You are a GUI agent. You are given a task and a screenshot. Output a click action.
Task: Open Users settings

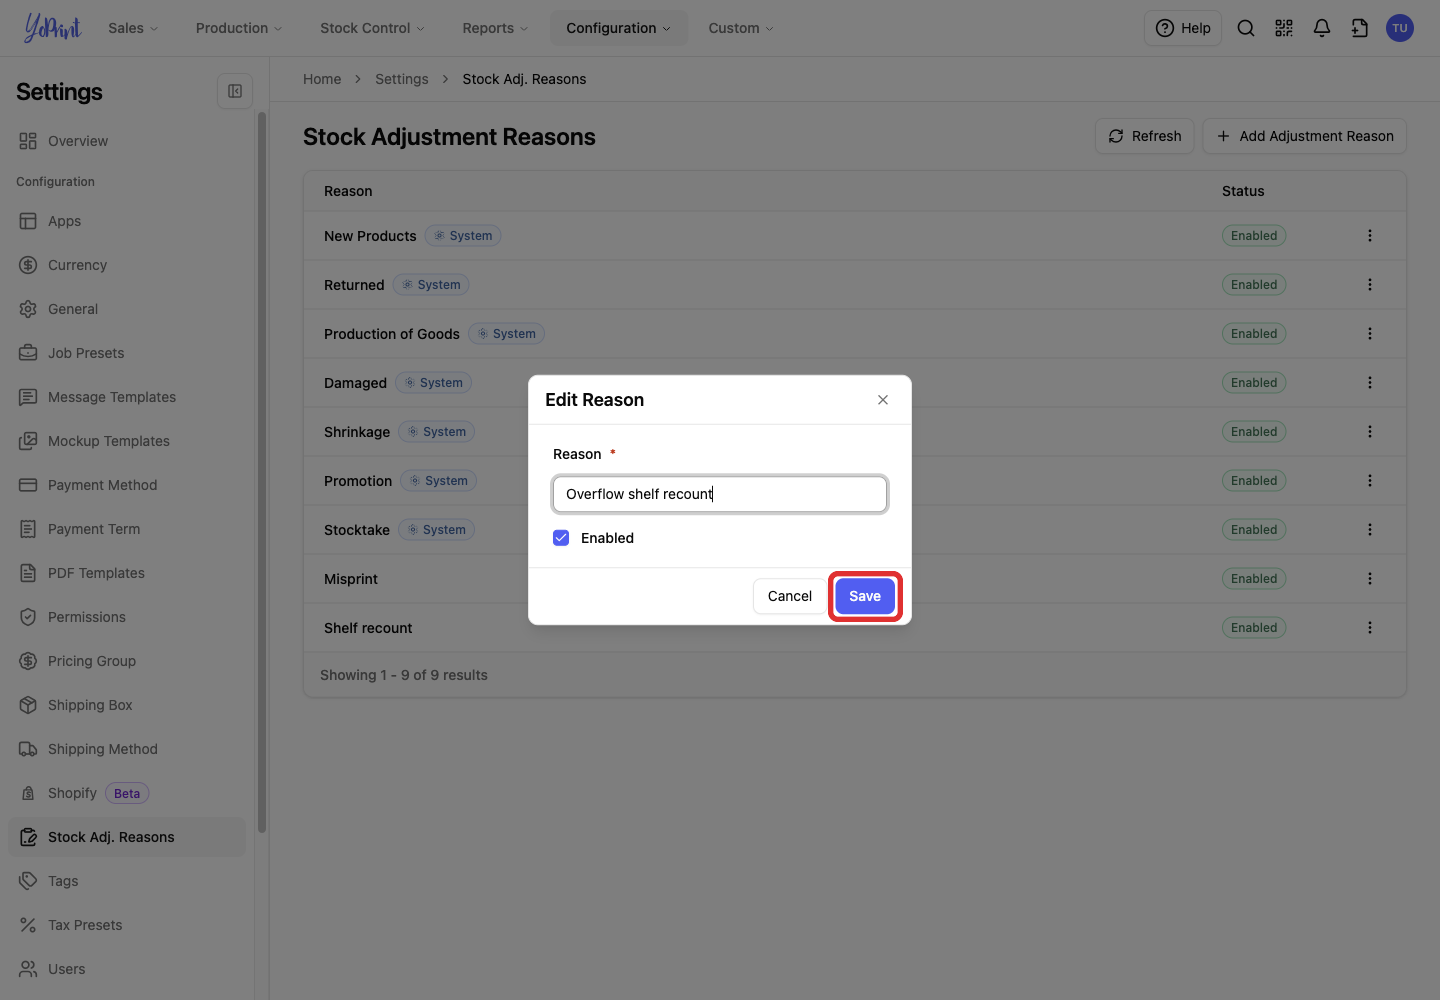pos(127,969)
